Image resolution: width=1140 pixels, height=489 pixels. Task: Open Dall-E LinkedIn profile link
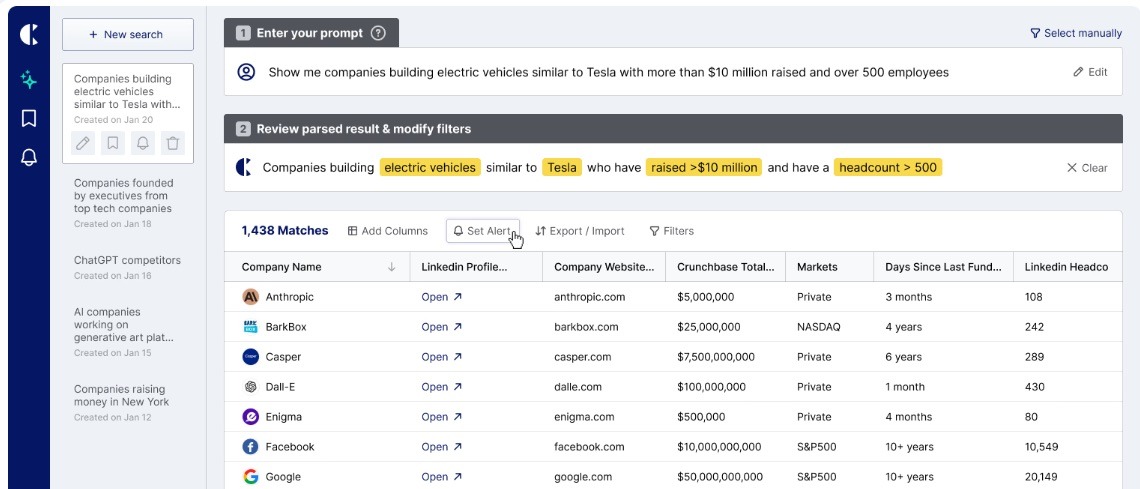tap(441, 387)
